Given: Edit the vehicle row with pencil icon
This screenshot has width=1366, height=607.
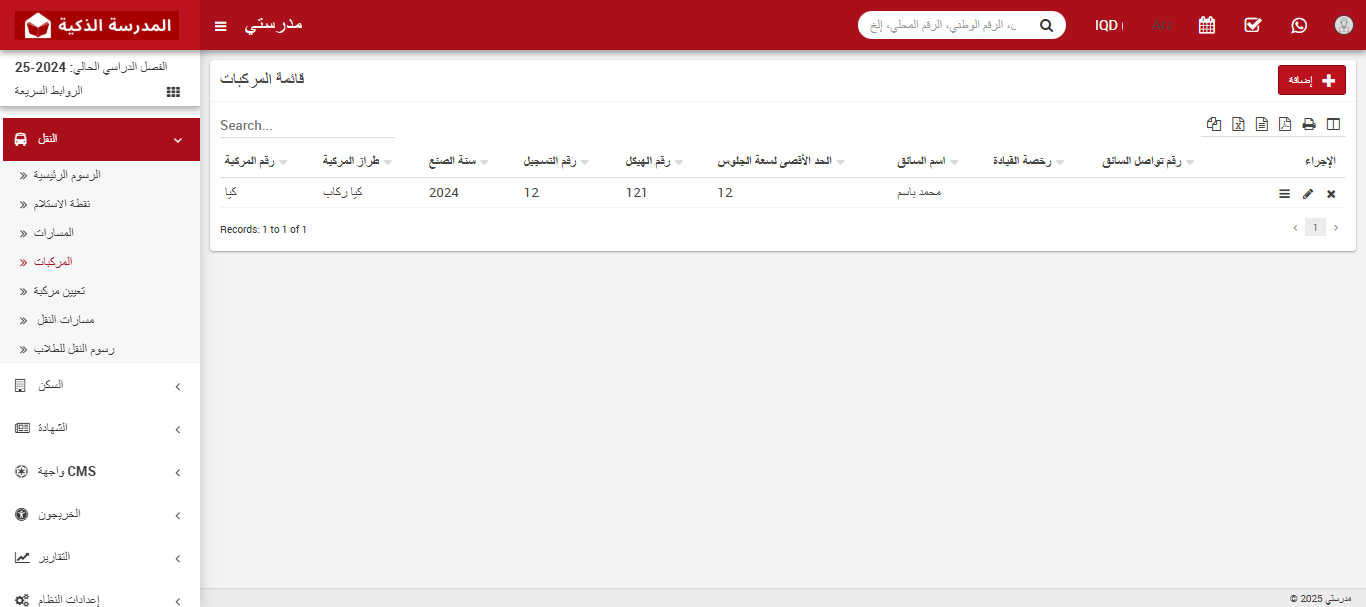Looking at the screenshot, I should [1308, 194].
